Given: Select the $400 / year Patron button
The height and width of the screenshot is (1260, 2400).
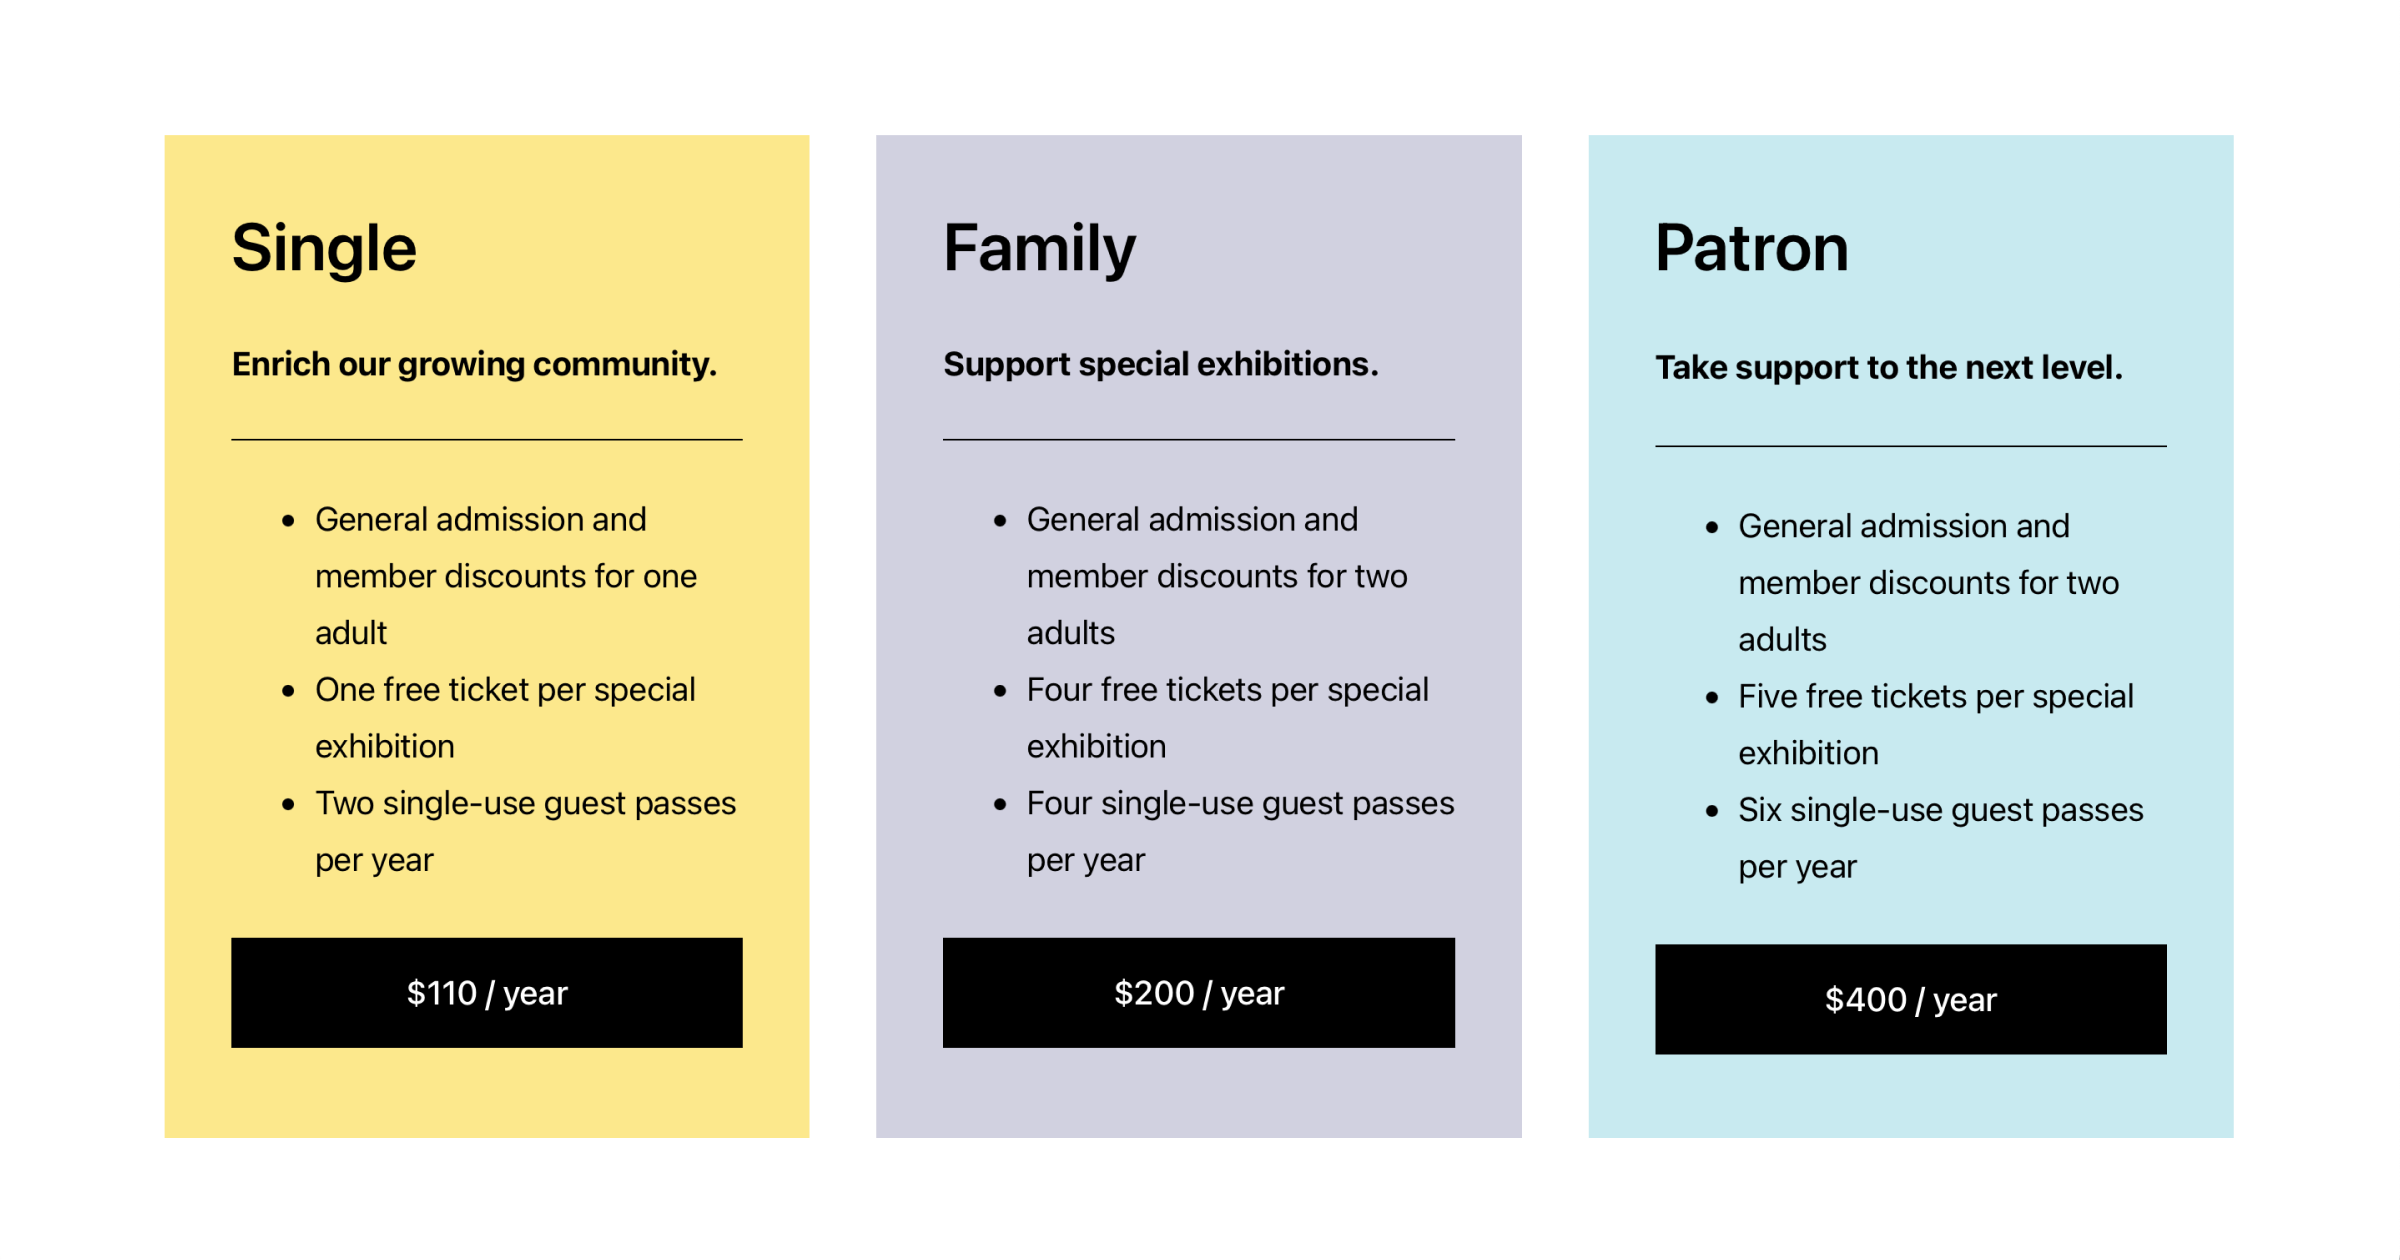Looking at the screenshot, I should click(1910, 999).
